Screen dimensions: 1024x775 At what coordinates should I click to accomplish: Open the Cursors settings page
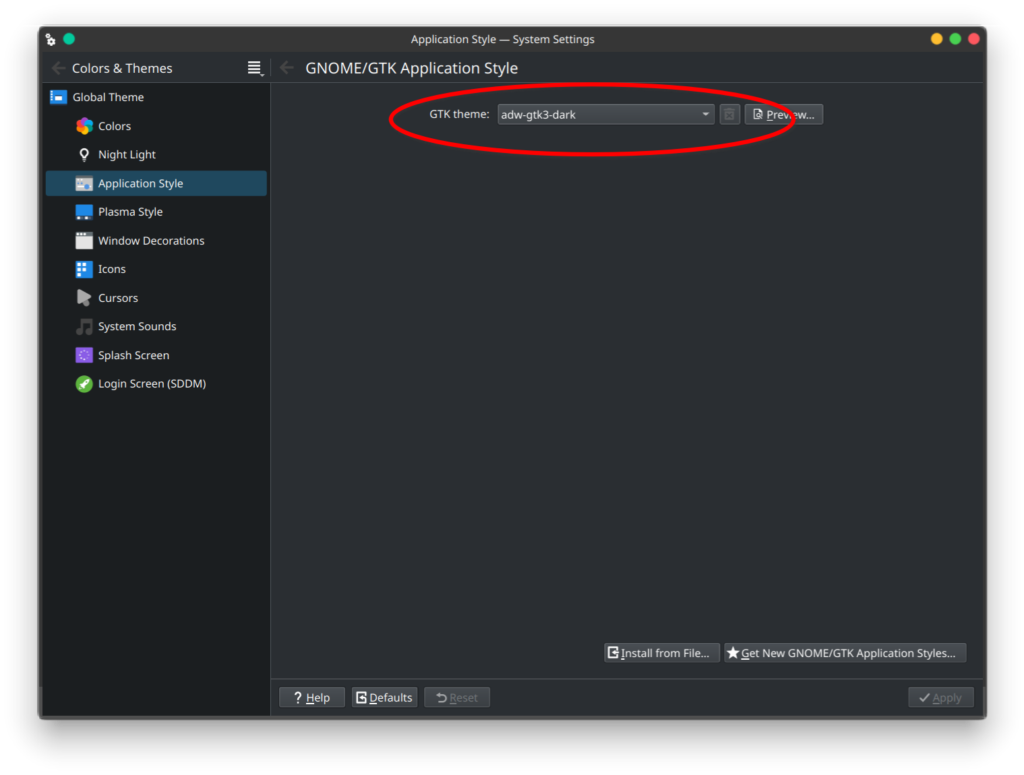coord(117,298)
